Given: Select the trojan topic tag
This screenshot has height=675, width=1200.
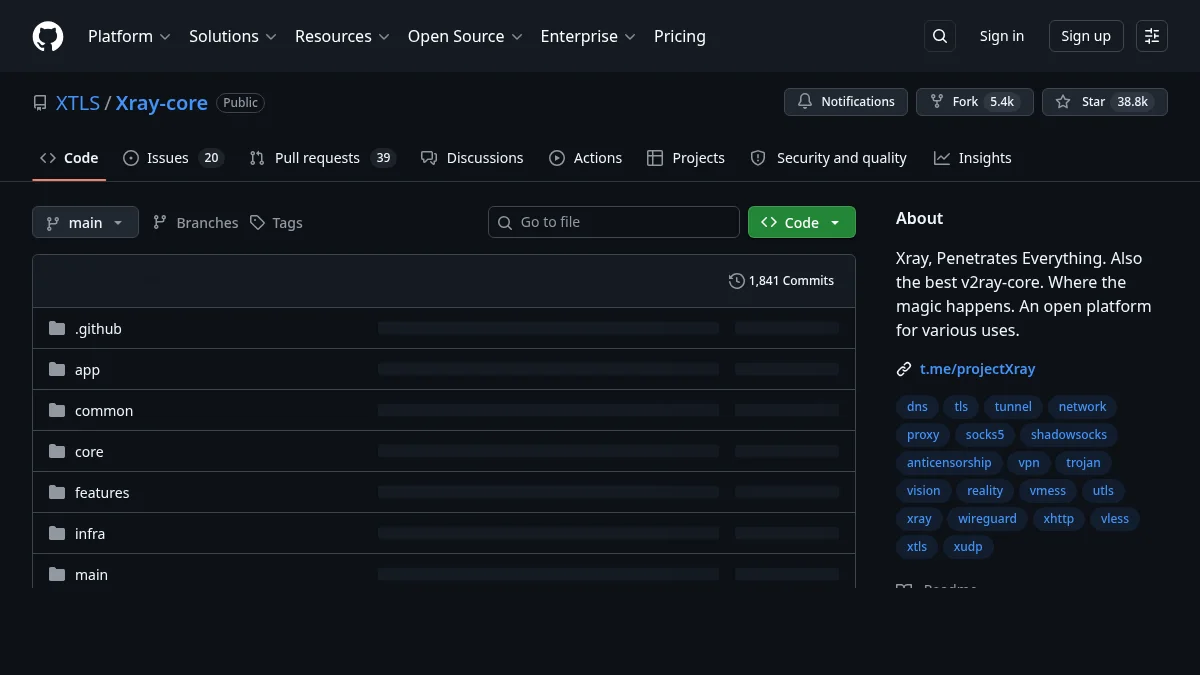Looking at the screenshot, I should (1083, 463).
